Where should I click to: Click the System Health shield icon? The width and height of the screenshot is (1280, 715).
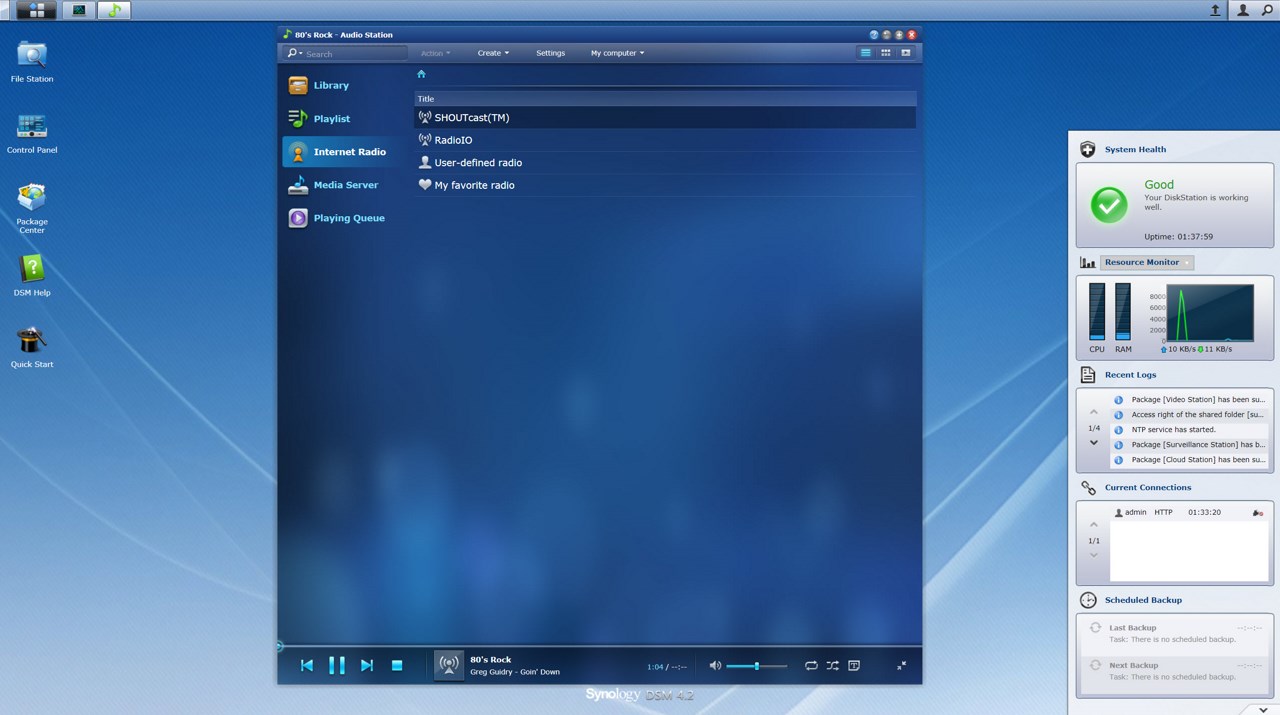pyautogui.click(x=1088, y=149)
